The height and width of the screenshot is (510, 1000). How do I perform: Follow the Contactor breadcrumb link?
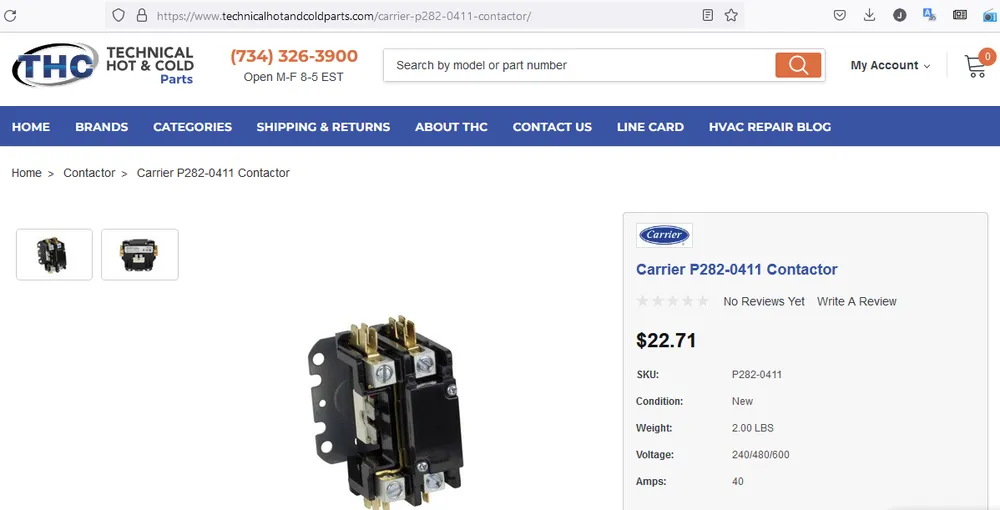point(89,173)
